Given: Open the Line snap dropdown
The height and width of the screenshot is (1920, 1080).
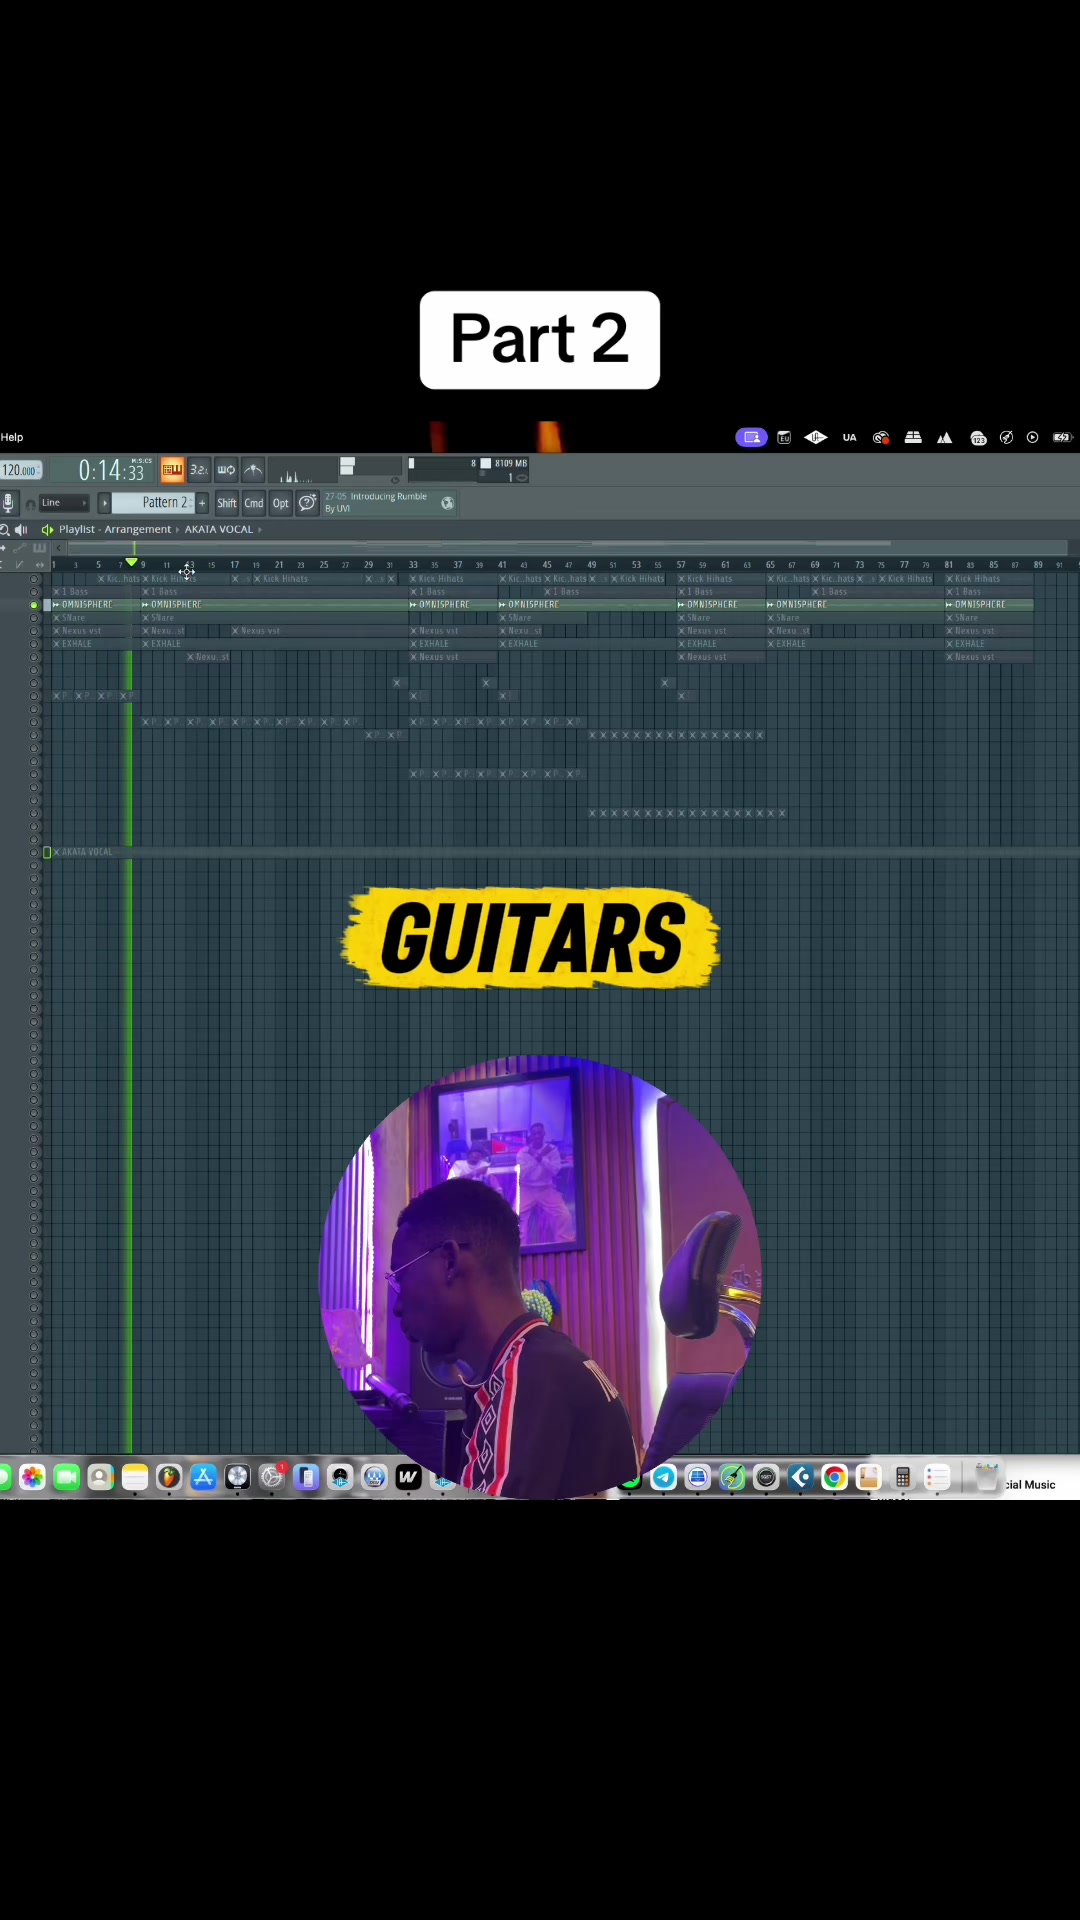Looking at the screenshot, I should click(64, 503).
